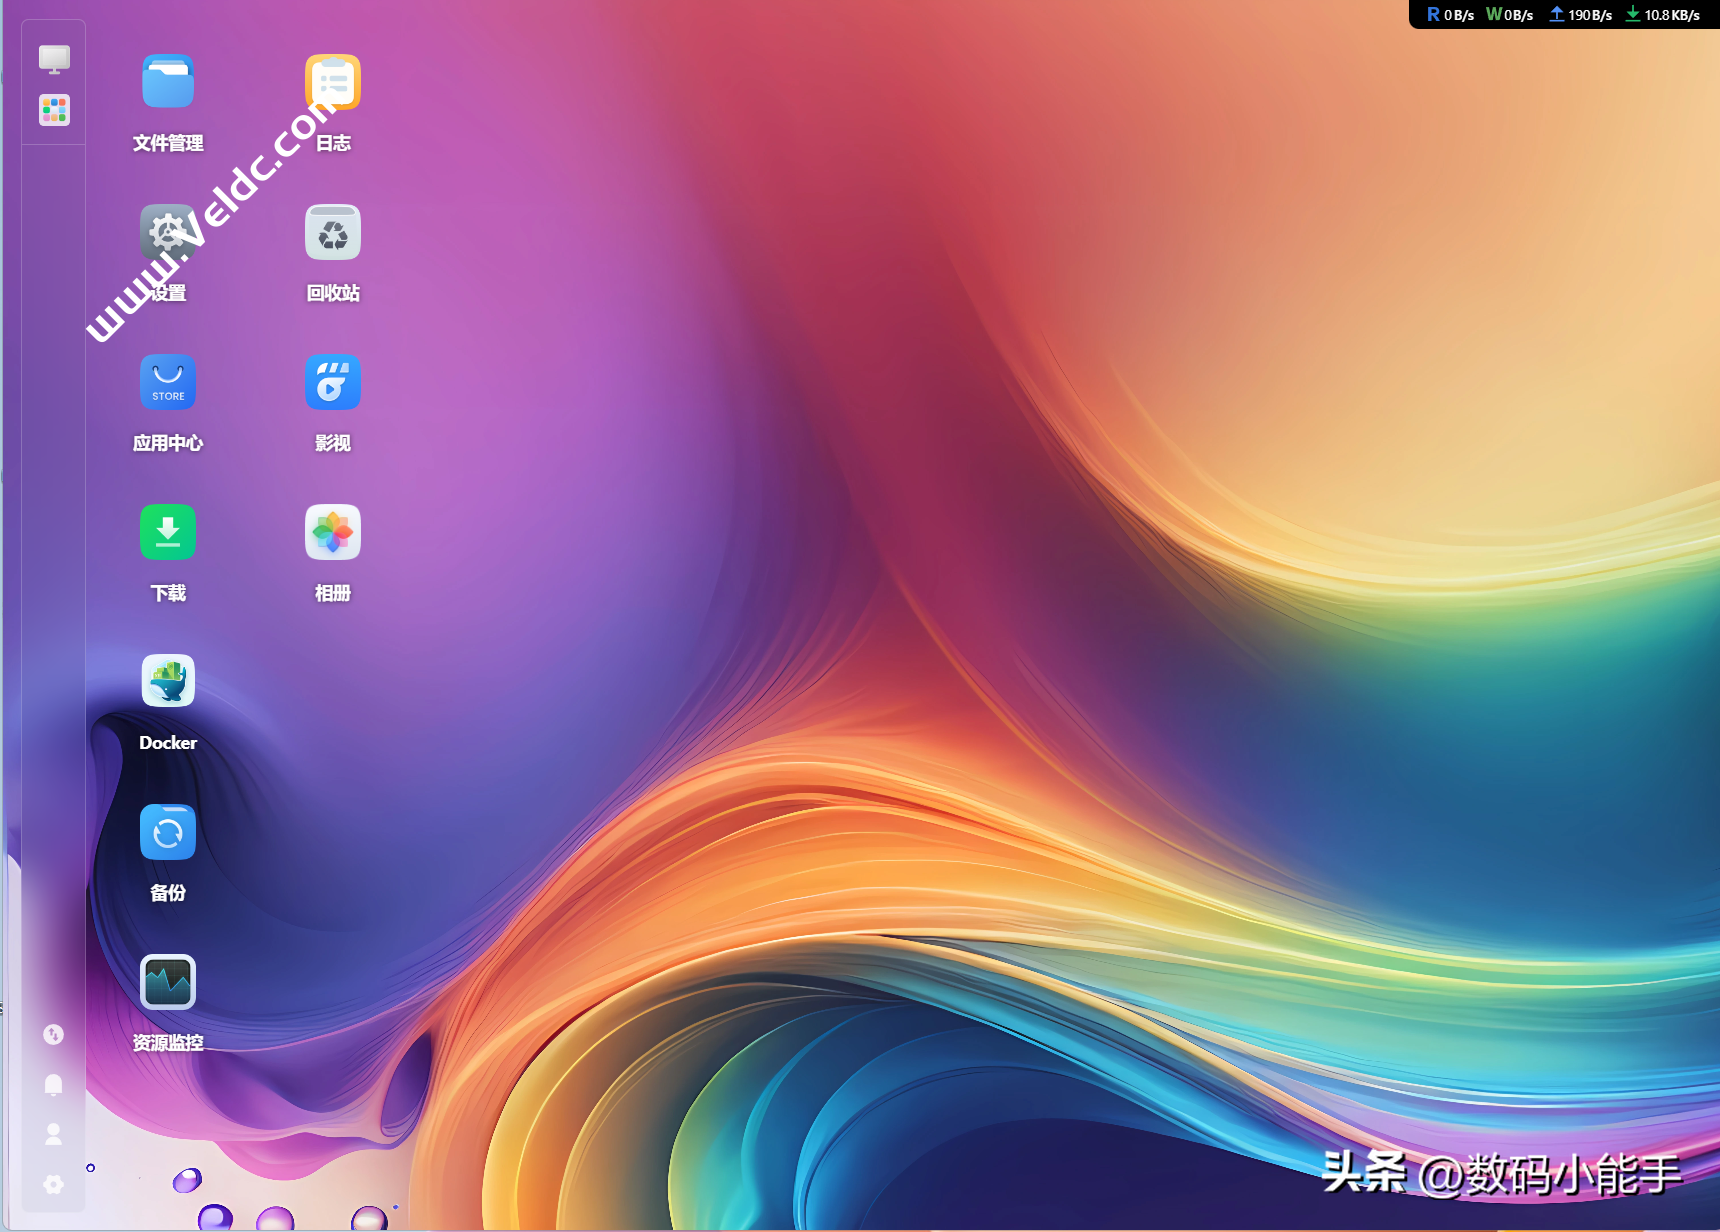The image size is (1720, 1232).
Task: Open the user account icon in sidebar
Action: coord(54,1134)
